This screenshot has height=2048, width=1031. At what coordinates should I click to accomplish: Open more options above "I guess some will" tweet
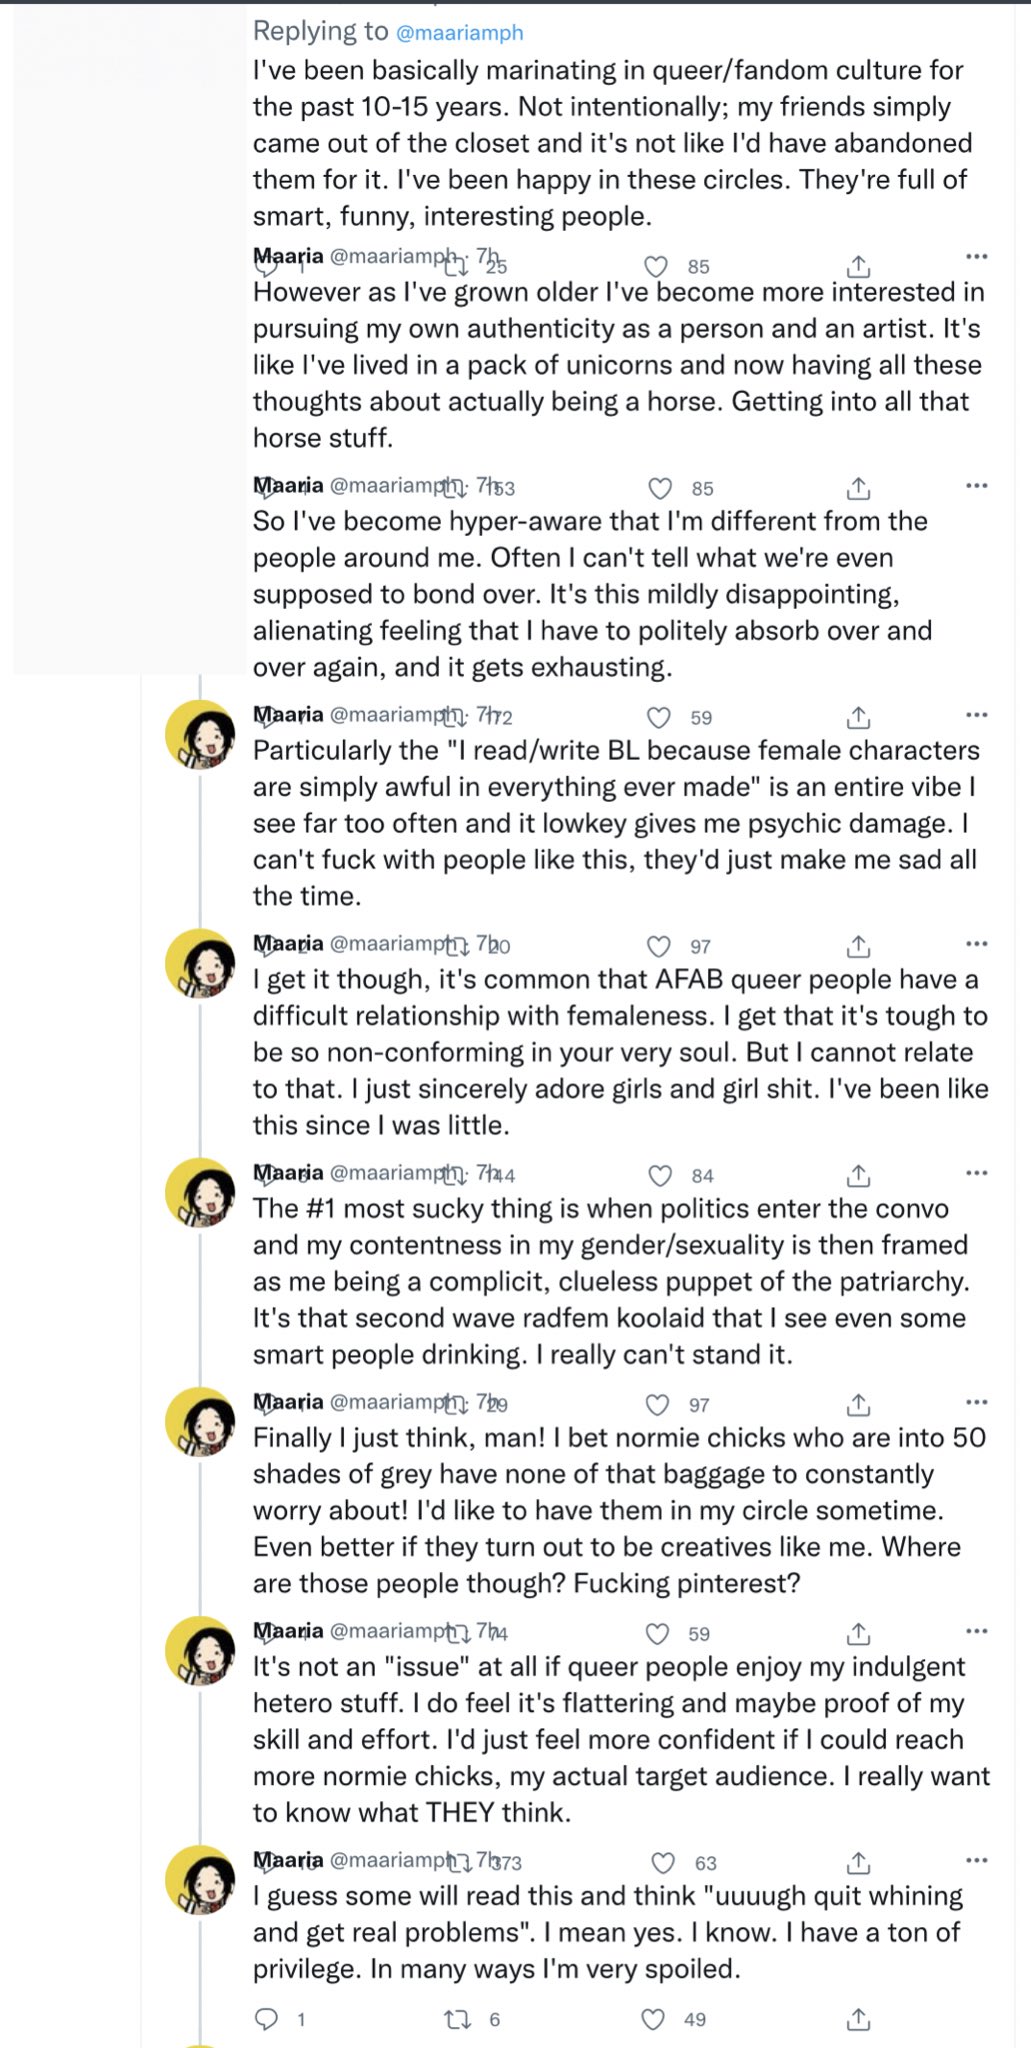pyautogui.click(x=976, y=1860)
